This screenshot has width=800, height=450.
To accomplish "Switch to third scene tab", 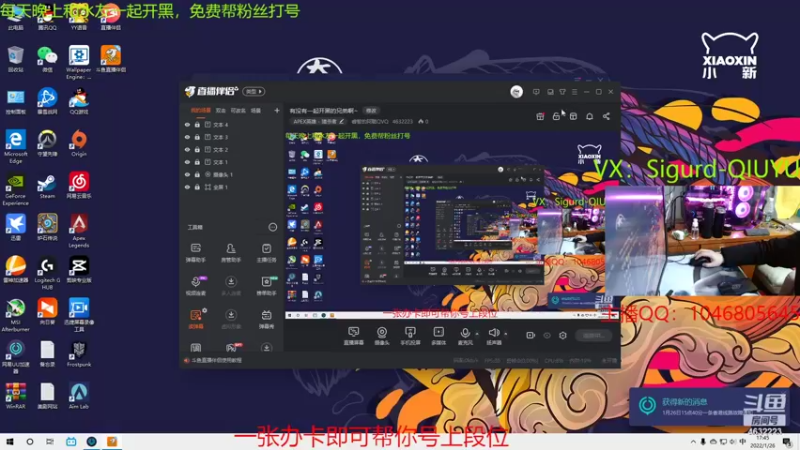I will pyautogui.click(x=238, y=110).
